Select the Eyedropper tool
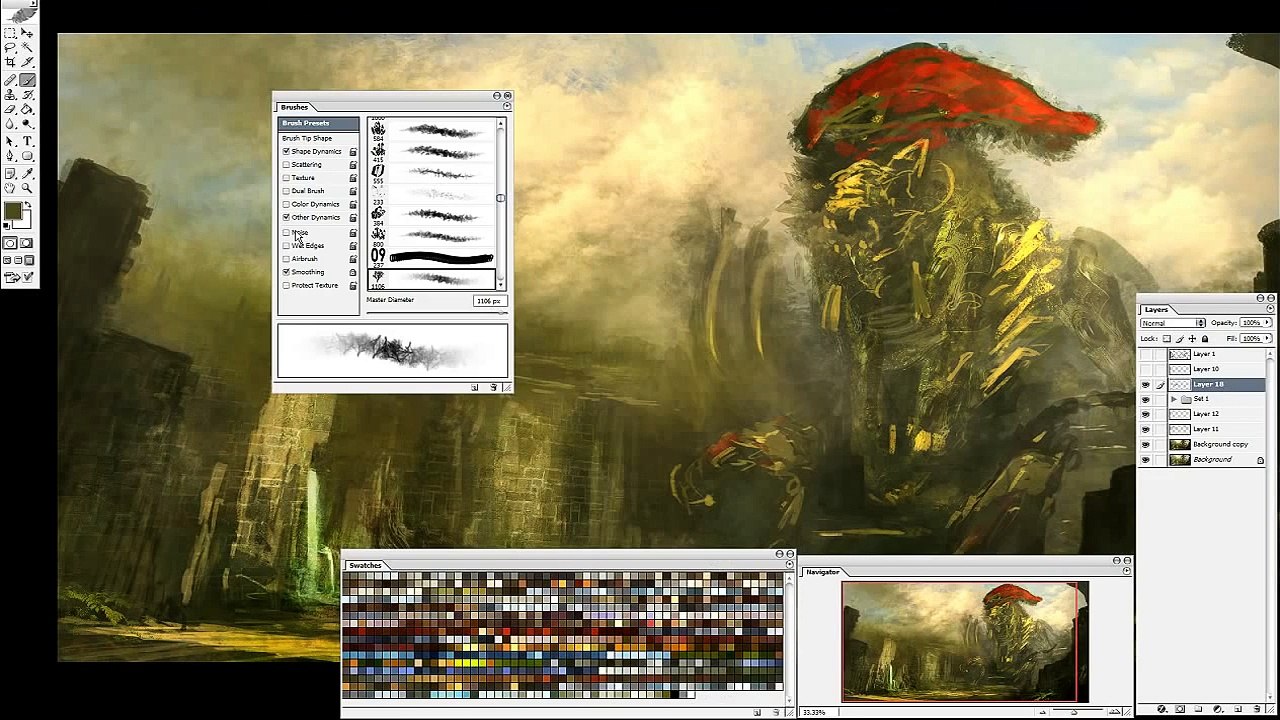 (x=27, y=173)
